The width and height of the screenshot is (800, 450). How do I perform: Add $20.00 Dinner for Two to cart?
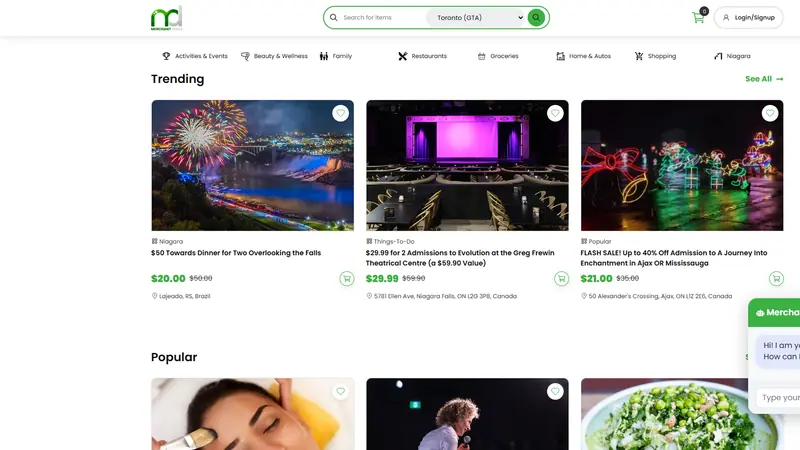(347, 279)
